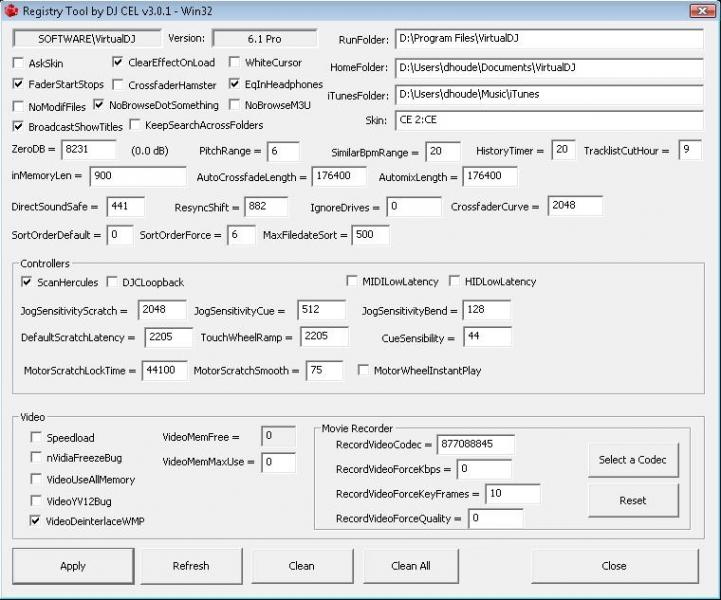The image size is (721, 600).
Task: Select CrossfaderCurve value box
Action: point(575,206)
